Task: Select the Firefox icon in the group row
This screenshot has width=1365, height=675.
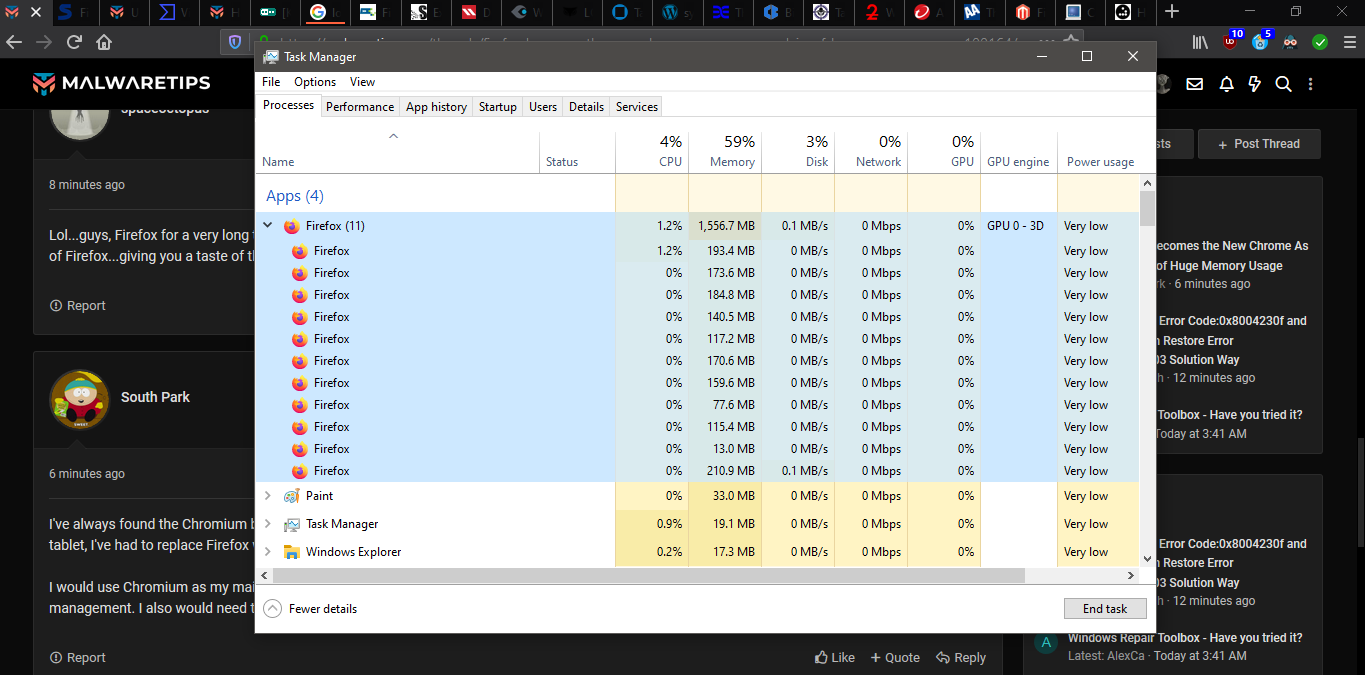Action: click(x=292, y=226)
